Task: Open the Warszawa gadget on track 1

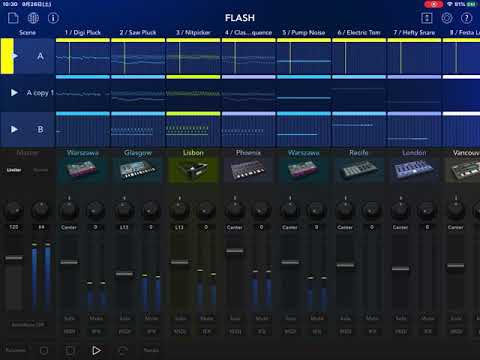Action: [82, 170]
